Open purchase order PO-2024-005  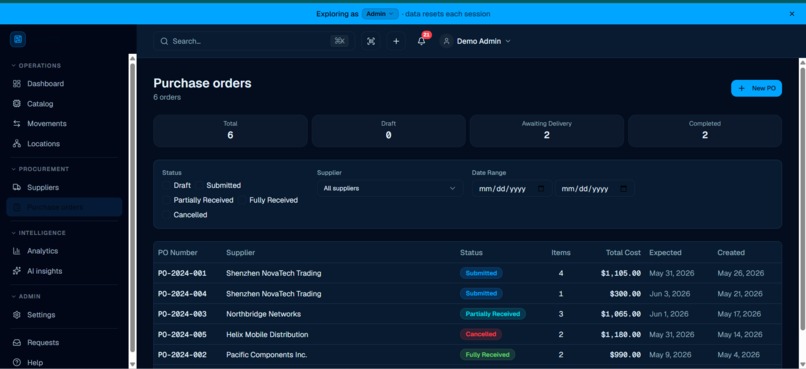click(x=182, y=335)
